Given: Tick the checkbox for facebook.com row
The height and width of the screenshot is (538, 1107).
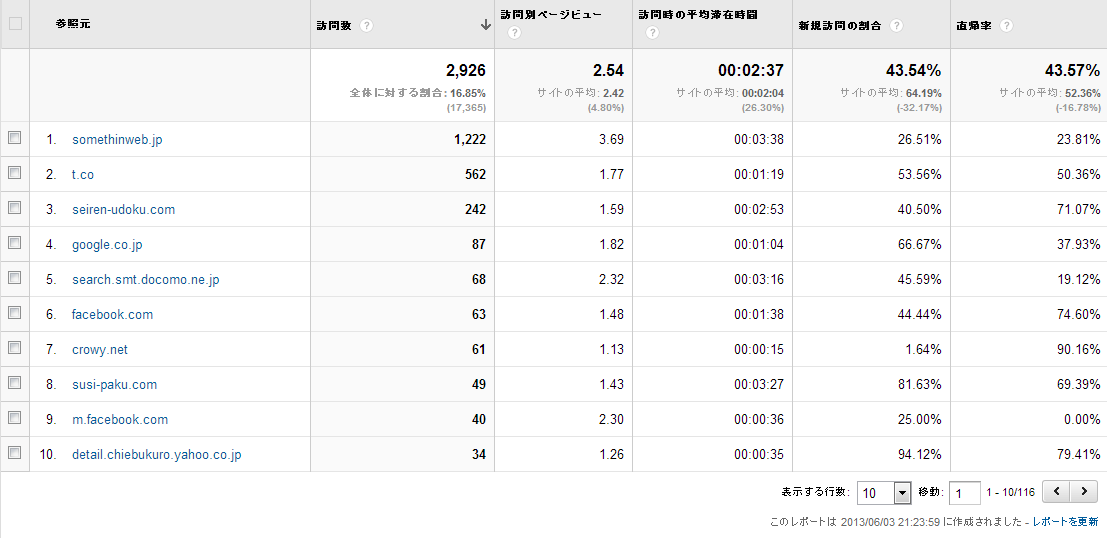Looking at the screenshot, I should point(15,314).
